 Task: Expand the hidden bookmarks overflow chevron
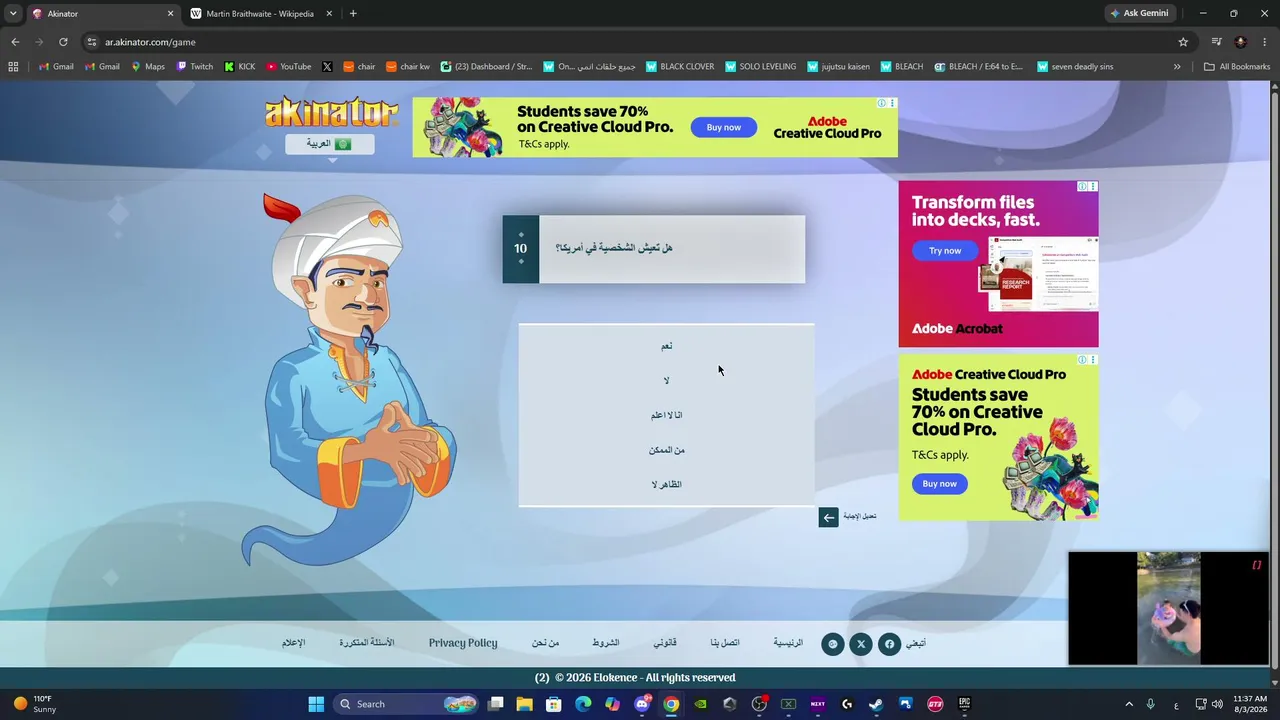(x=1177, y=67)
